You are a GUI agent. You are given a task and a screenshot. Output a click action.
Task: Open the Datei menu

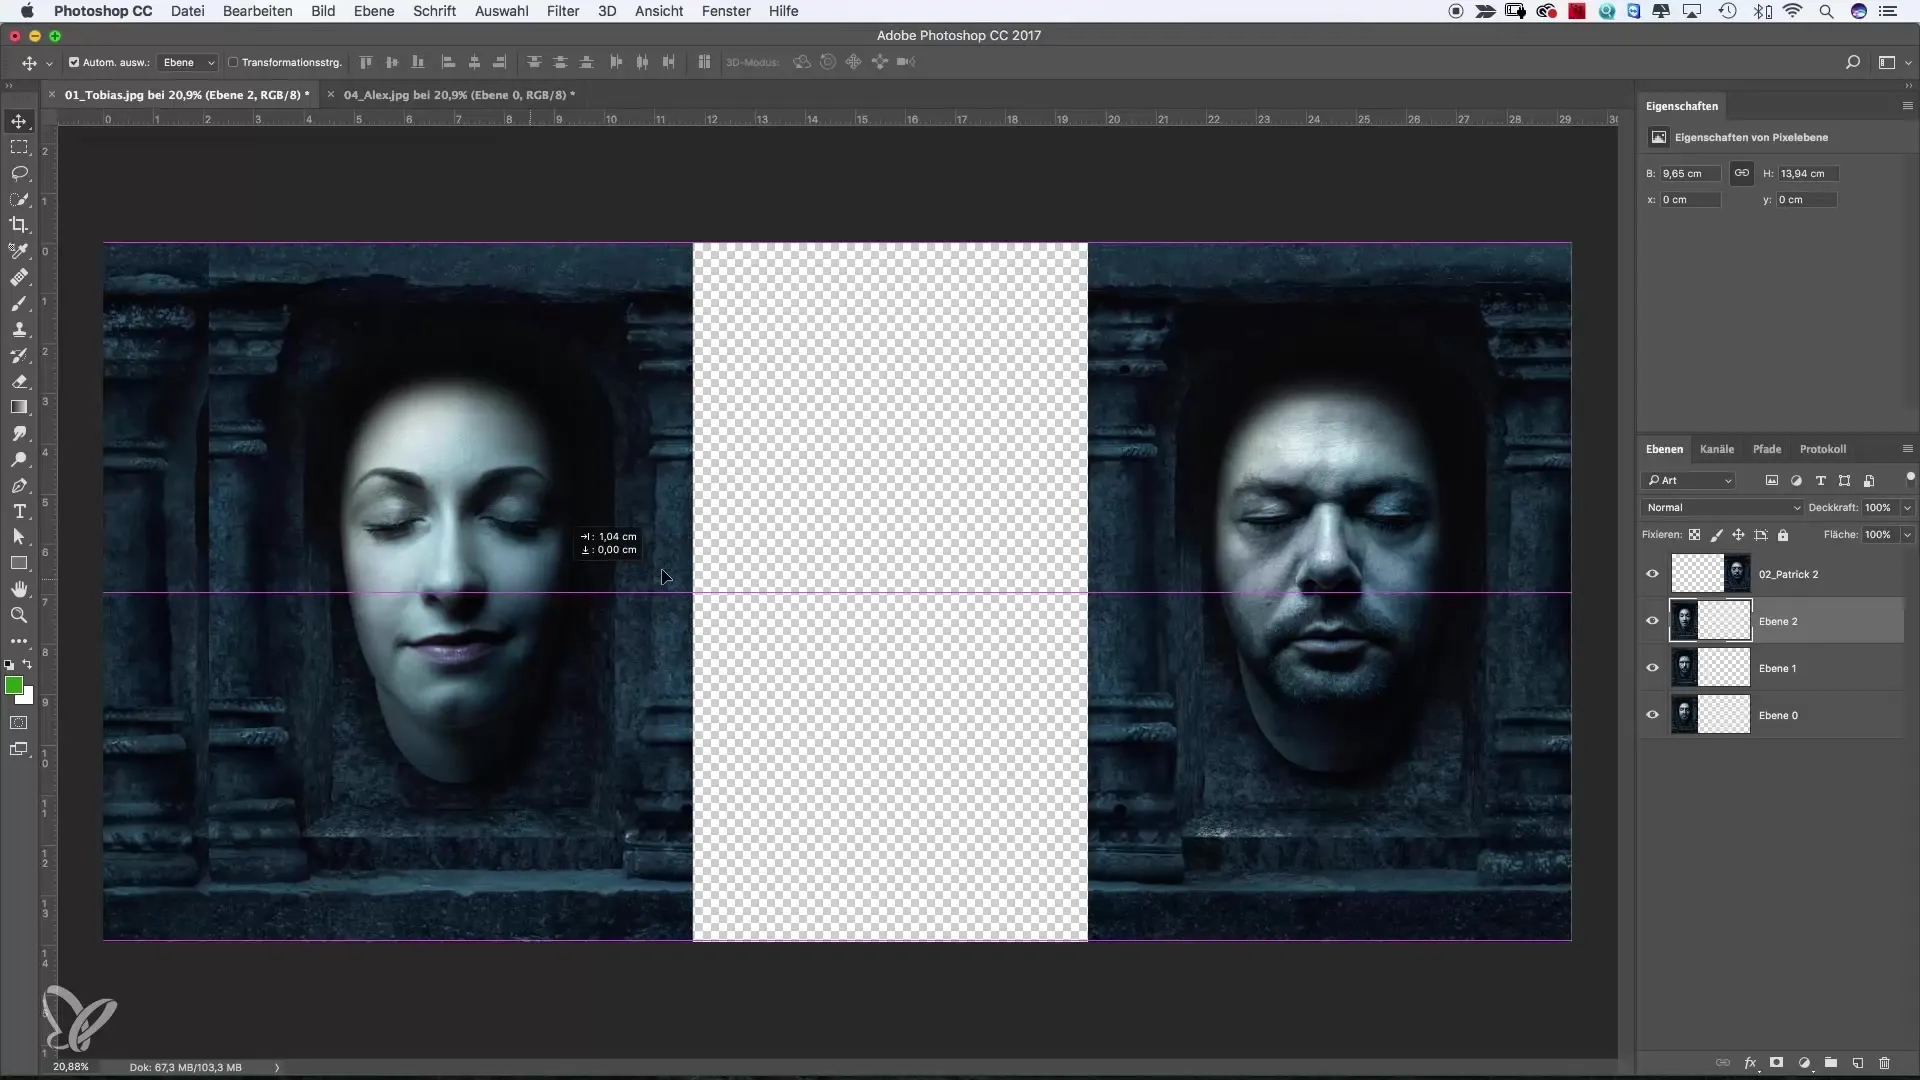click(188, 11)
